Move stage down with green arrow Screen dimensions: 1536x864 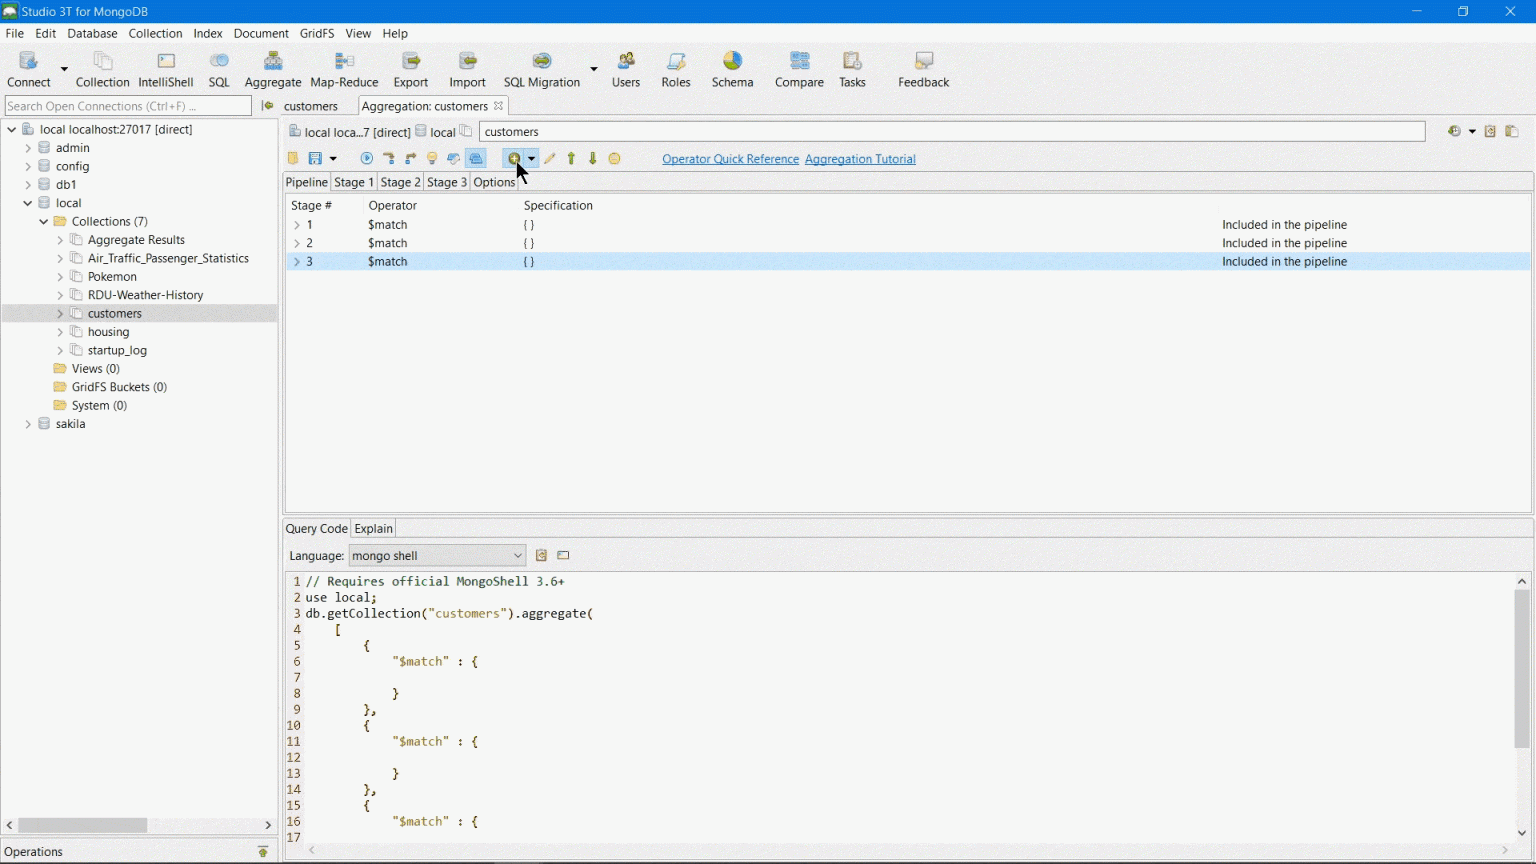pyautogui.click(x=593, y=159)
